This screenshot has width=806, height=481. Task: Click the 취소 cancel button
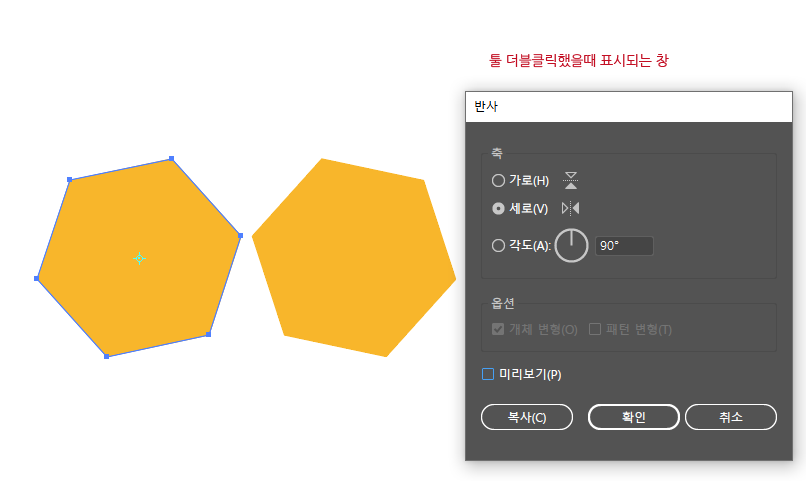tap(731, 417)
